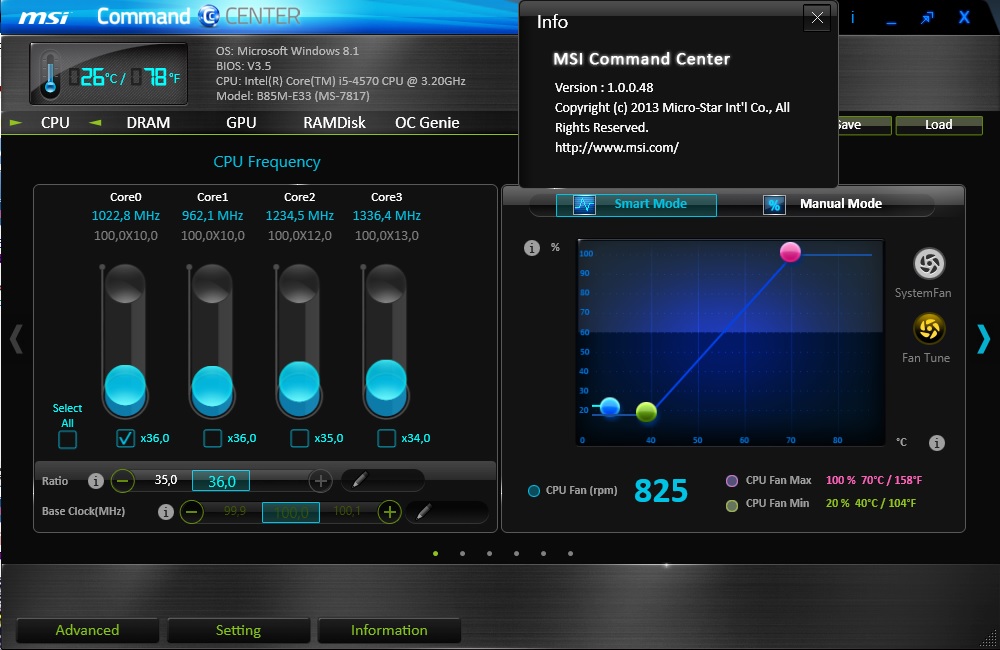This screenshot has width=1000, height=650.
Task: Open the http://www.msi.com/ link
Action: pos(617,147)
